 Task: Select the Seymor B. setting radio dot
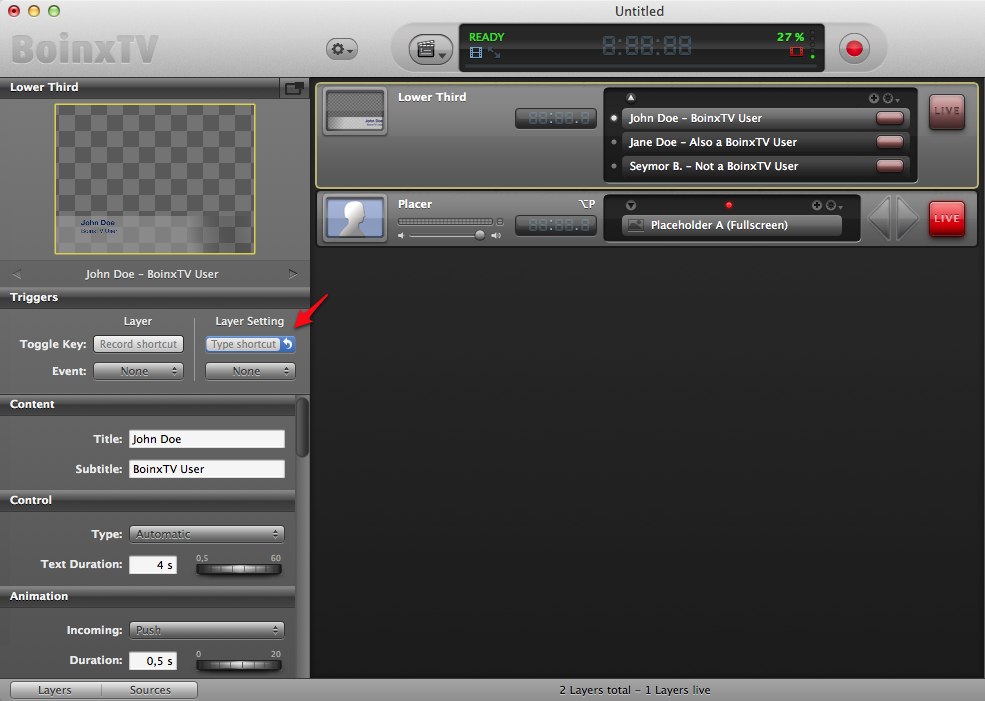614,166
